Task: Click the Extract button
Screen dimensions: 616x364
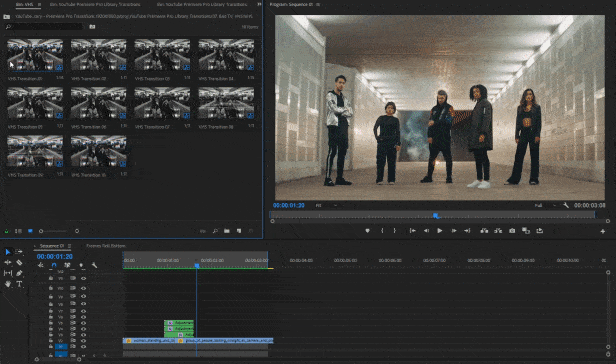Action: coord(498,231)
